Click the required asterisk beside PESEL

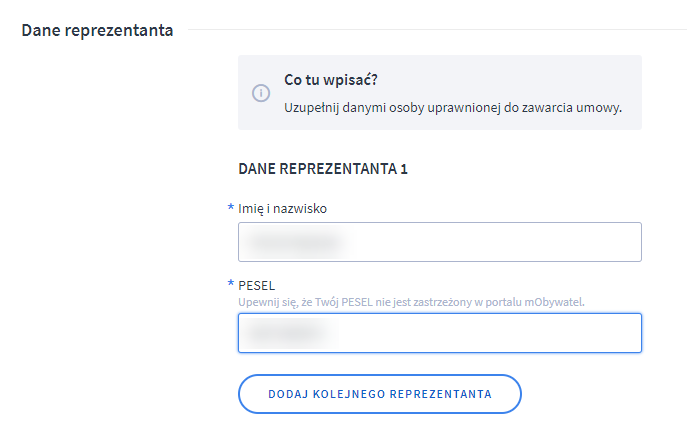coord(232,285)
